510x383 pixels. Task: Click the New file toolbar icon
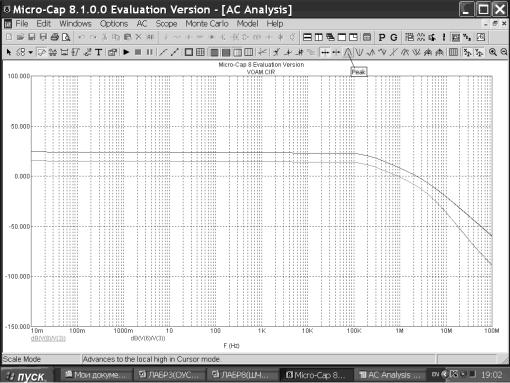pyautogui.click(x=9, y=37)
